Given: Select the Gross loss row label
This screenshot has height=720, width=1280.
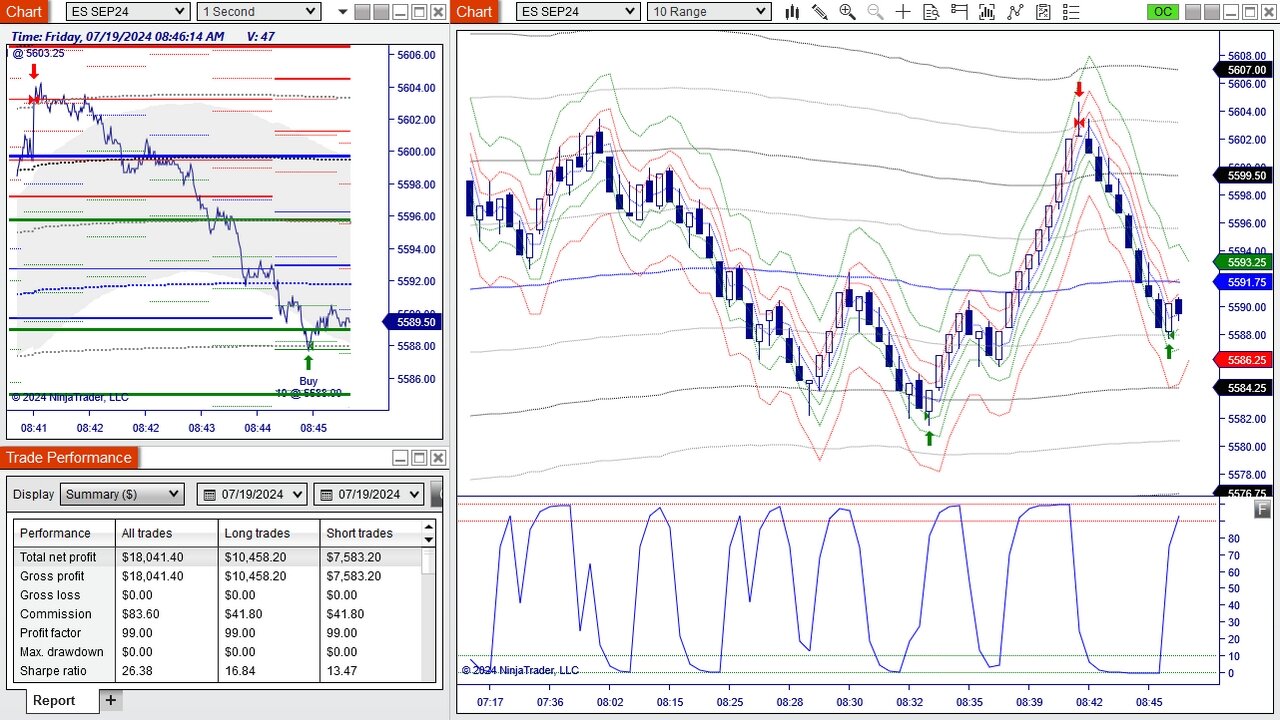Looking at the screenshot, I should pyautogui.click(x=50, y=595).
